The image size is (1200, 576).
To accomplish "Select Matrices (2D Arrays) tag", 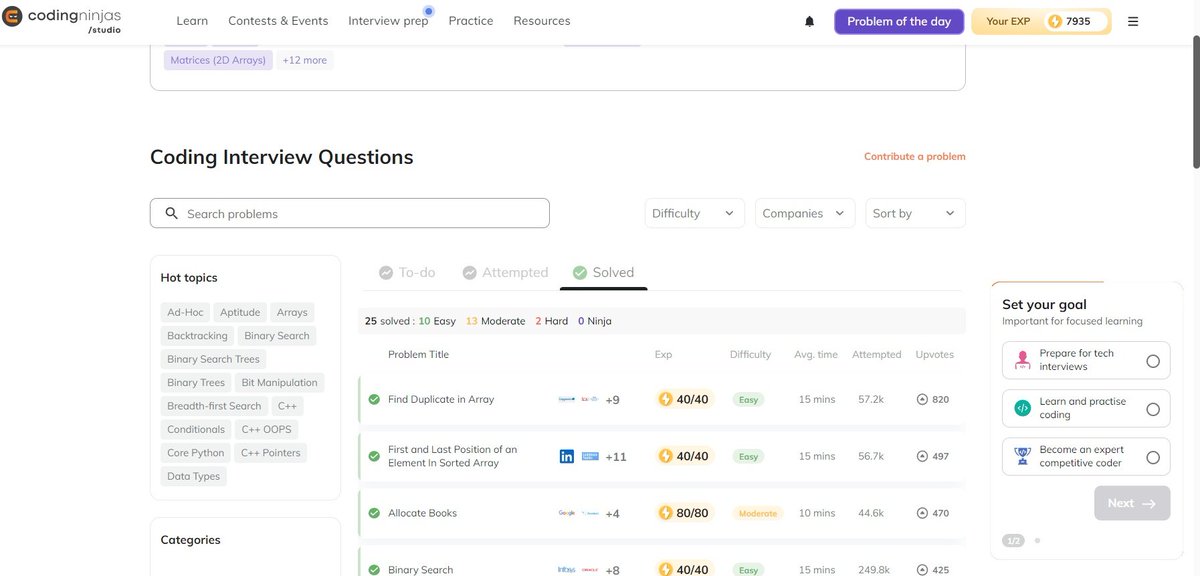I will pos(218,60).
